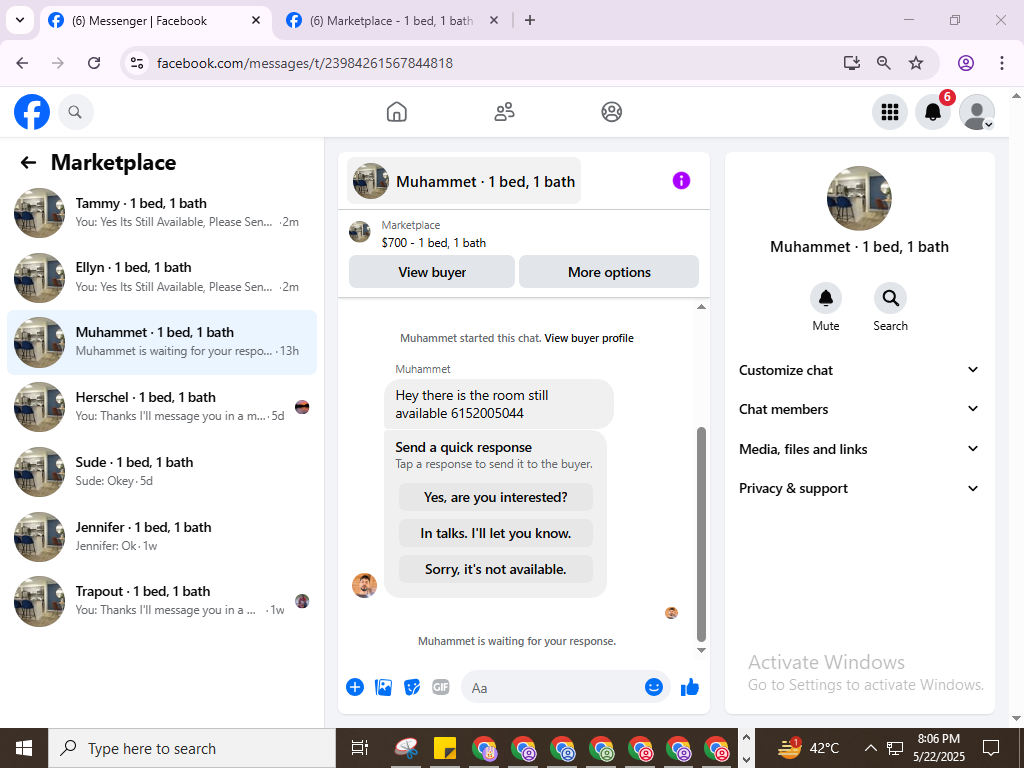1024x768 pixels.
Task: Attach a photo via image icon
Action: [x=383, y=687]
